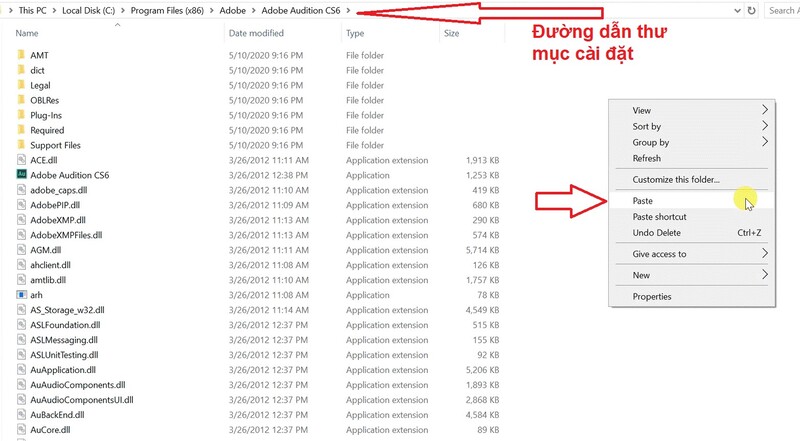Click the adobe_caps.dll file icon
This screenshot has width=800, height=441.
point(21,189)
